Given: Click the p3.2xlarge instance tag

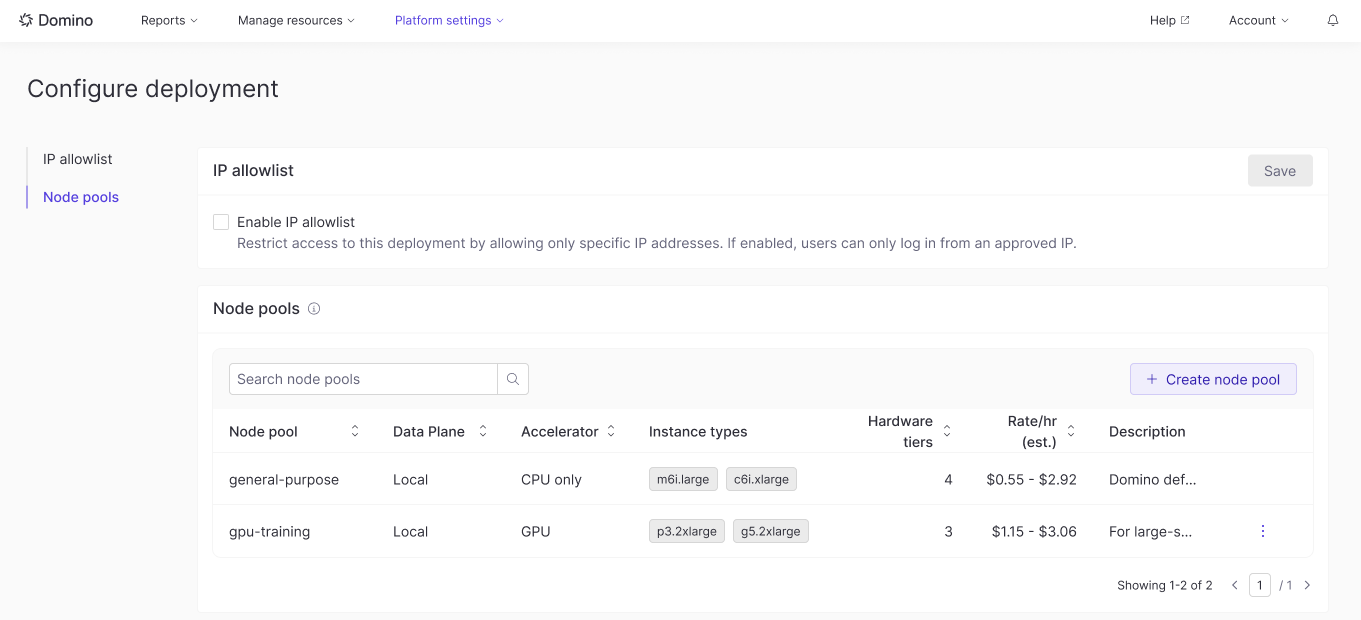Looking at the screenshot, I should [687, 531].
